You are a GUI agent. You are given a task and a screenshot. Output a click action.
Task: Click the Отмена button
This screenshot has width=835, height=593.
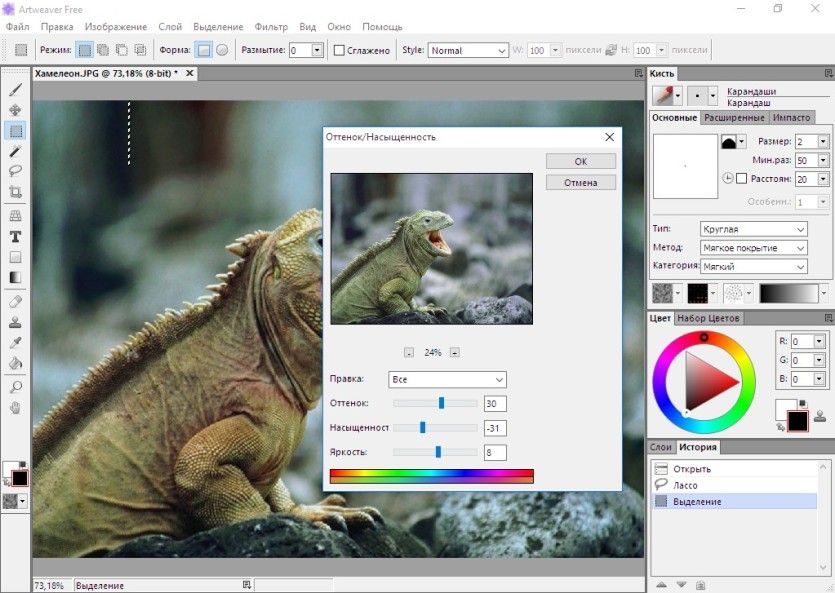580,183
